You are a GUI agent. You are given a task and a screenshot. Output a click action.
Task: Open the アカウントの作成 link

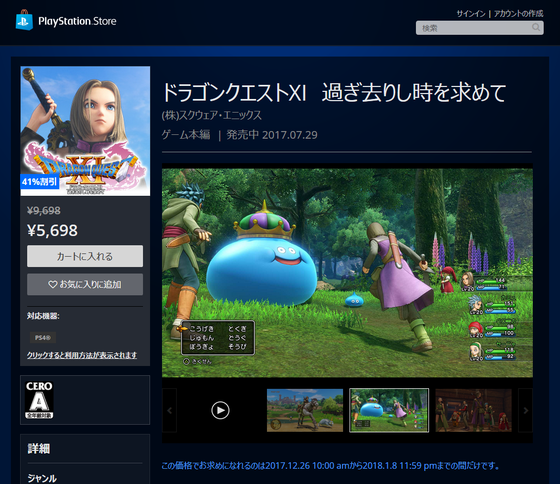pos(519,14)
